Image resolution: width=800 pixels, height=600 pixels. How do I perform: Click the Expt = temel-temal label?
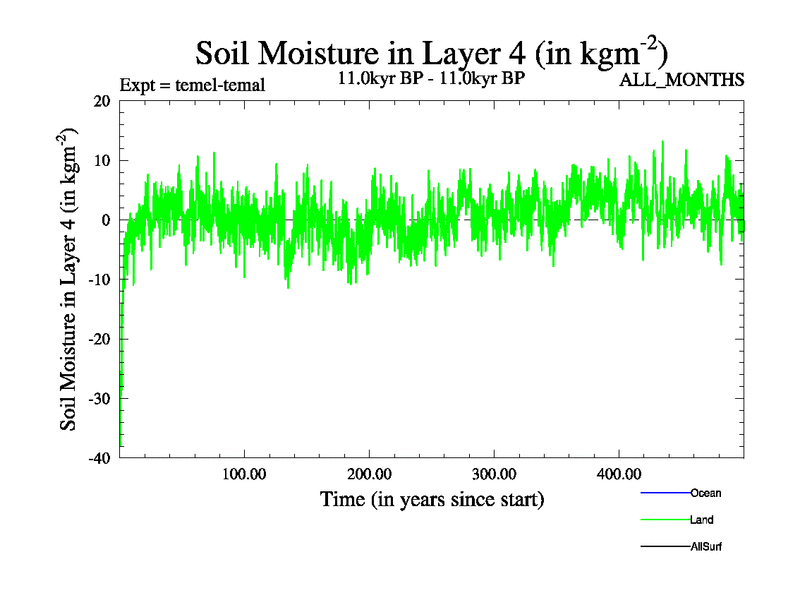click(x=191, y=85)
